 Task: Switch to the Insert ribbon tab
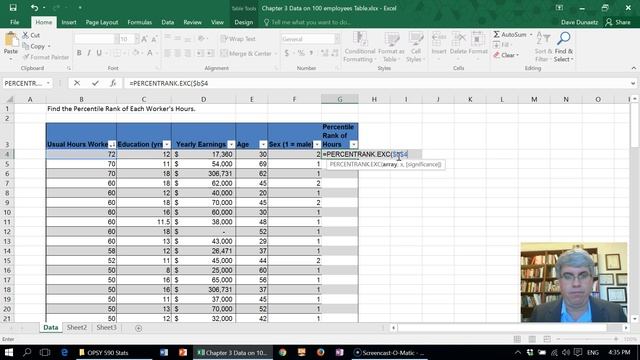pyautogui.click(x=69, y=22)
